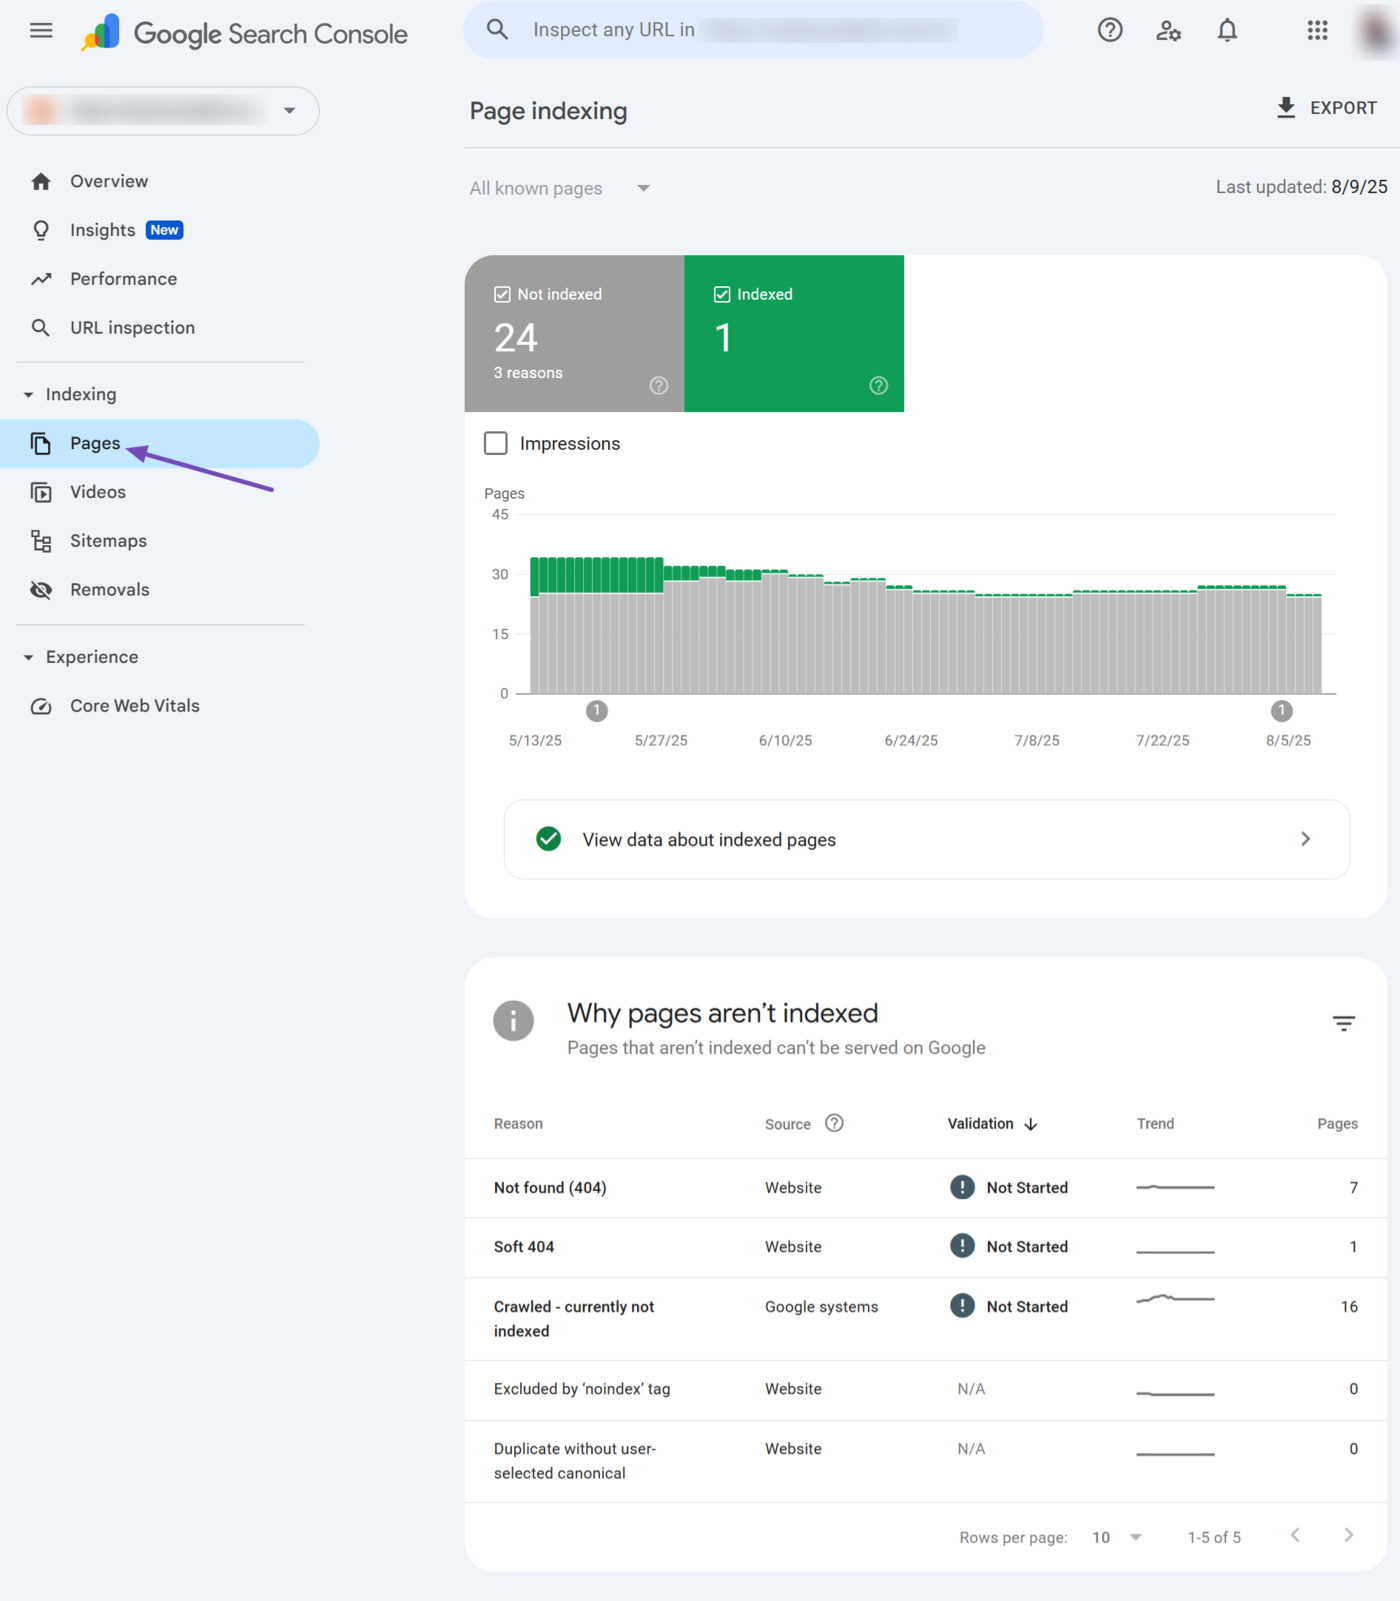
Task: Click the Source column help icon
Action: 834,1123
